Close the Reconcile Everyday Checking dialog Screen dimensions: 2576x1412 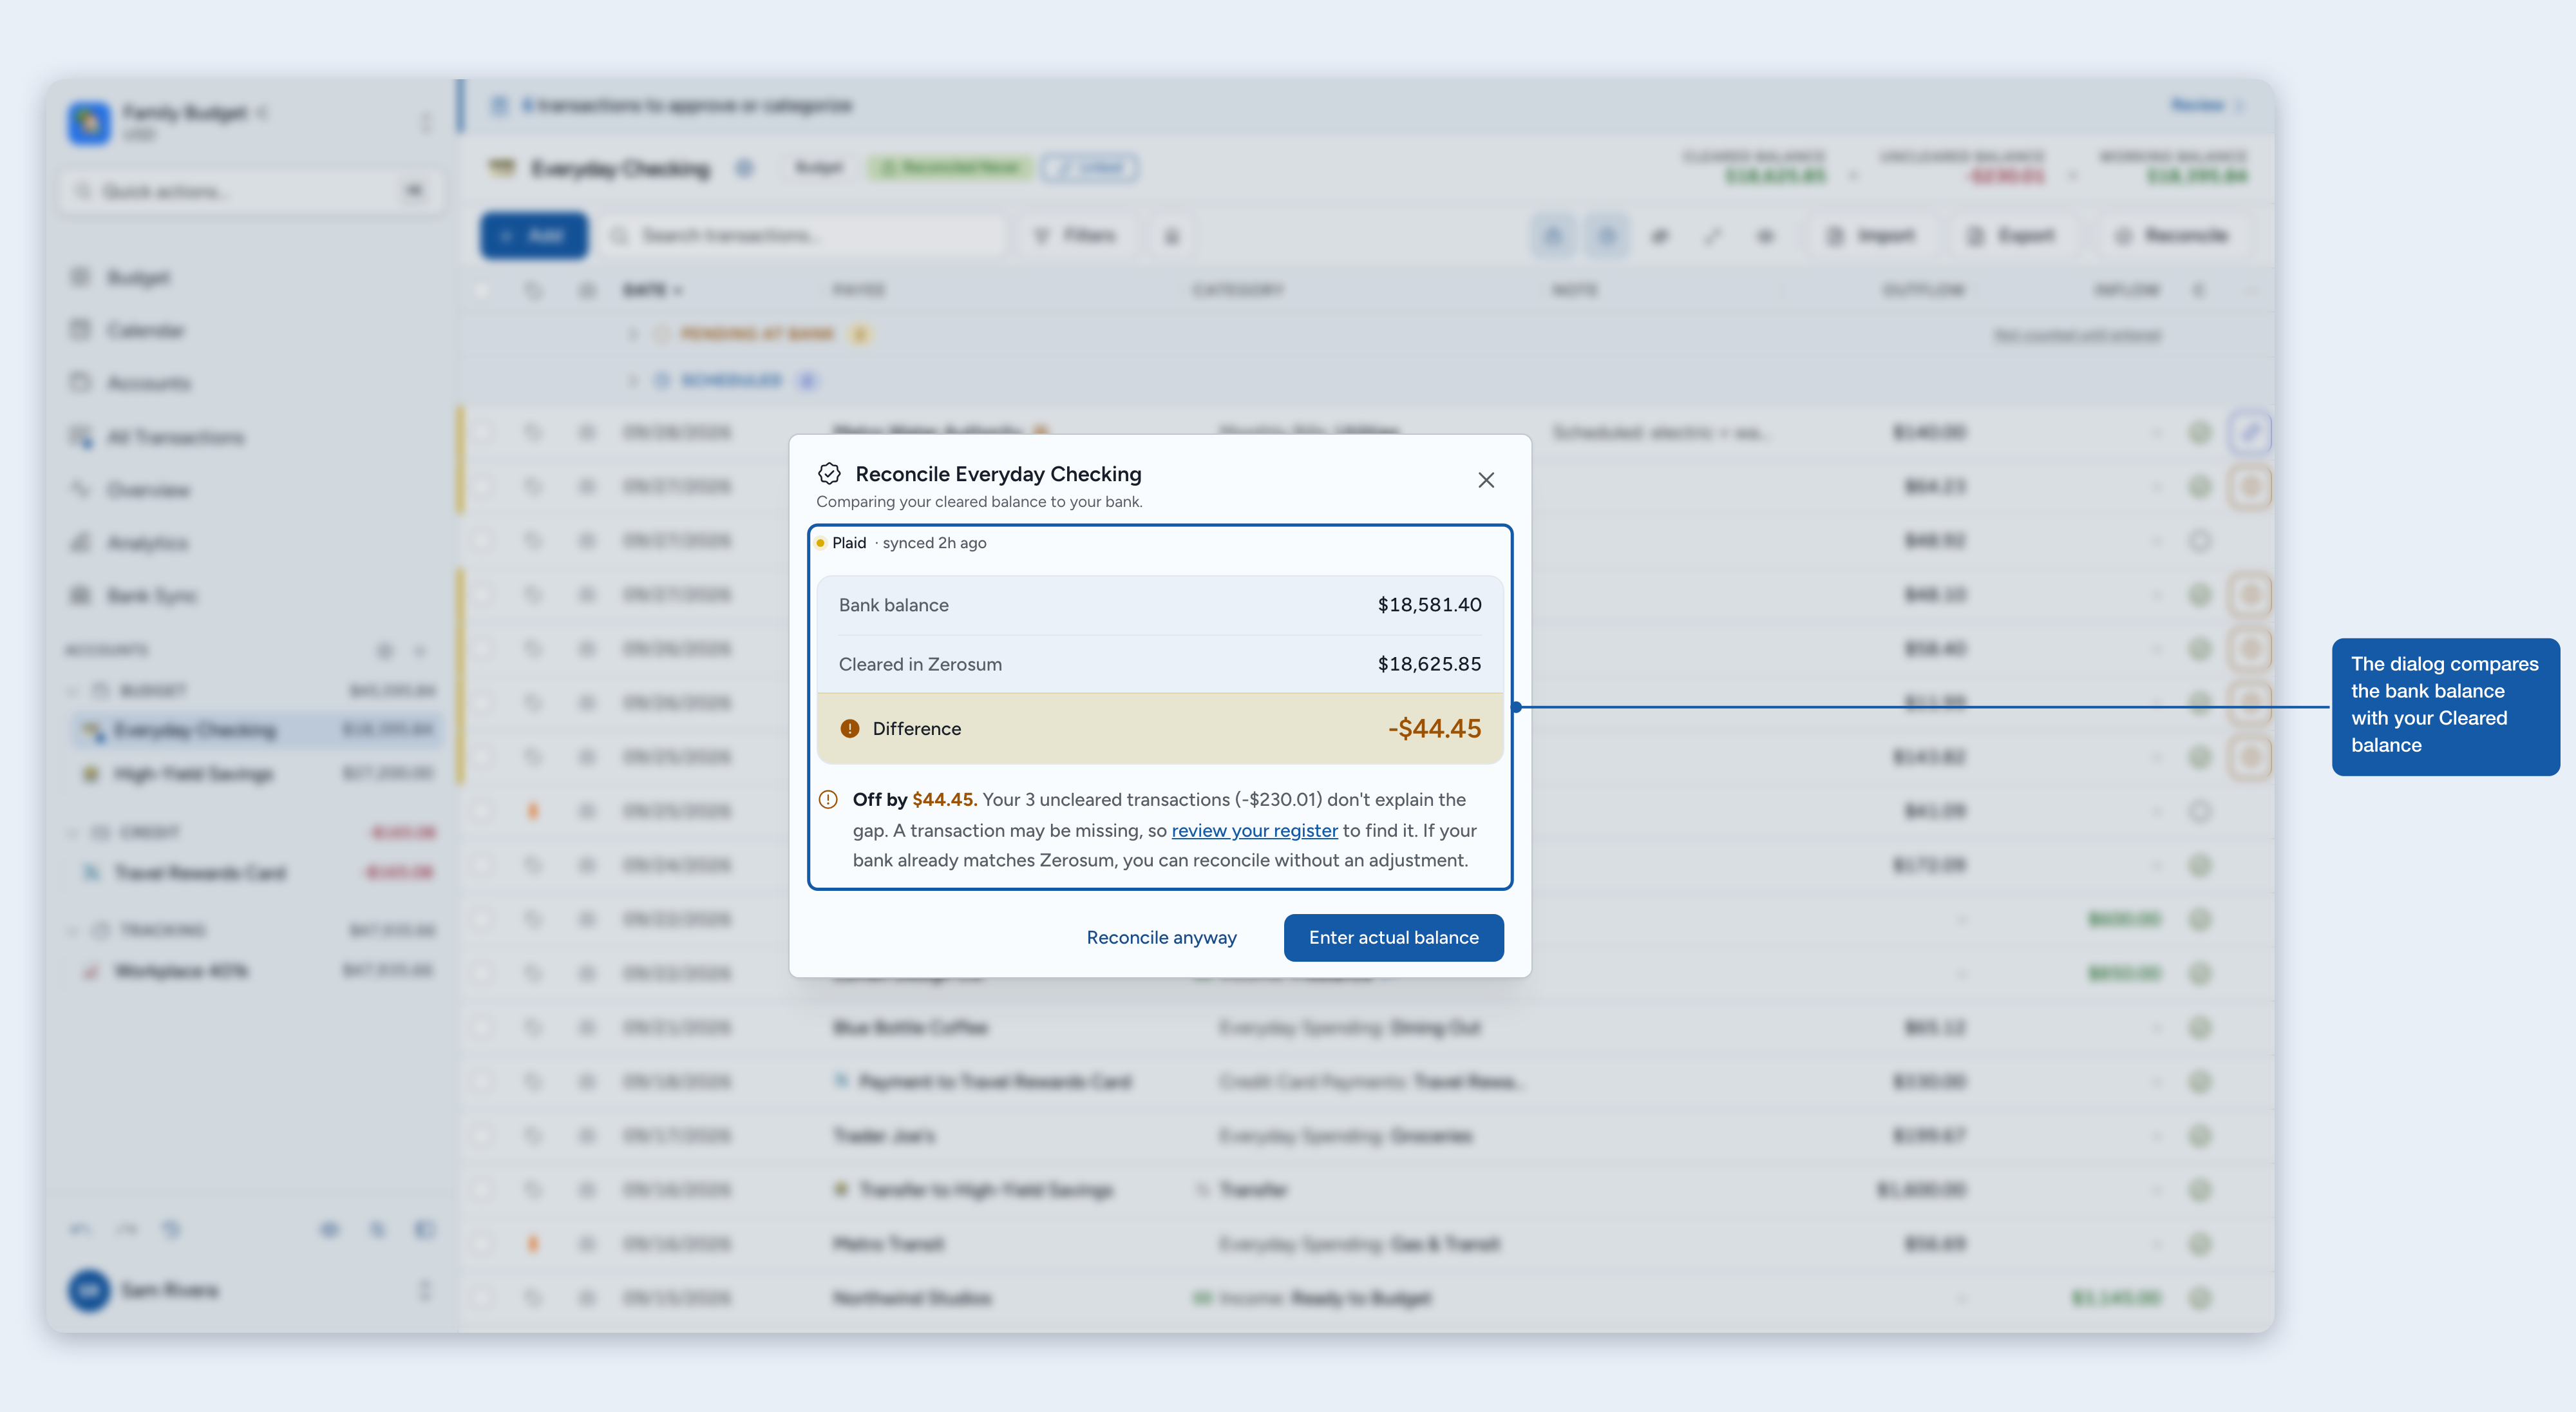pos(1486,480)
